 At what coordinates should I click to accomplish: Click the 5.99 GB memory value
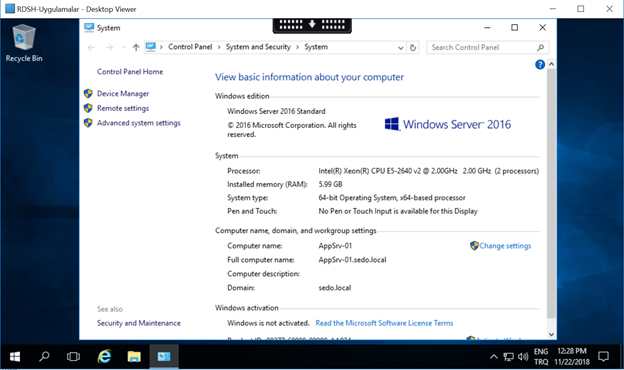coord(330,184)
